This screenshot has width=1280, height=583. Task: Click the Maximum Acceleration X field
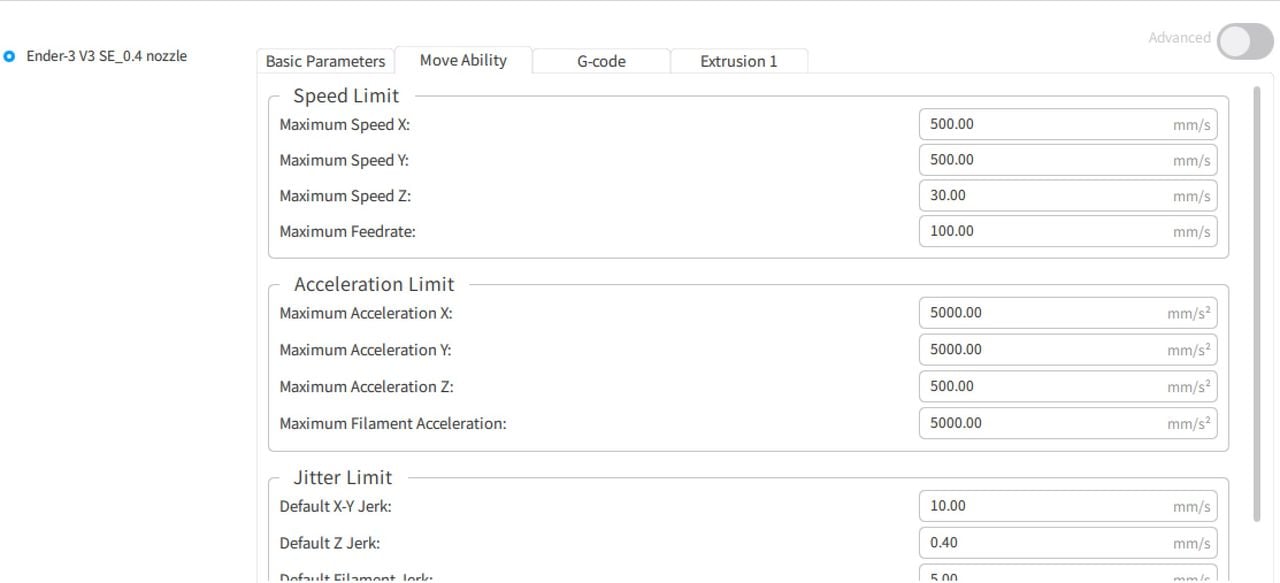pos(1040,313)
